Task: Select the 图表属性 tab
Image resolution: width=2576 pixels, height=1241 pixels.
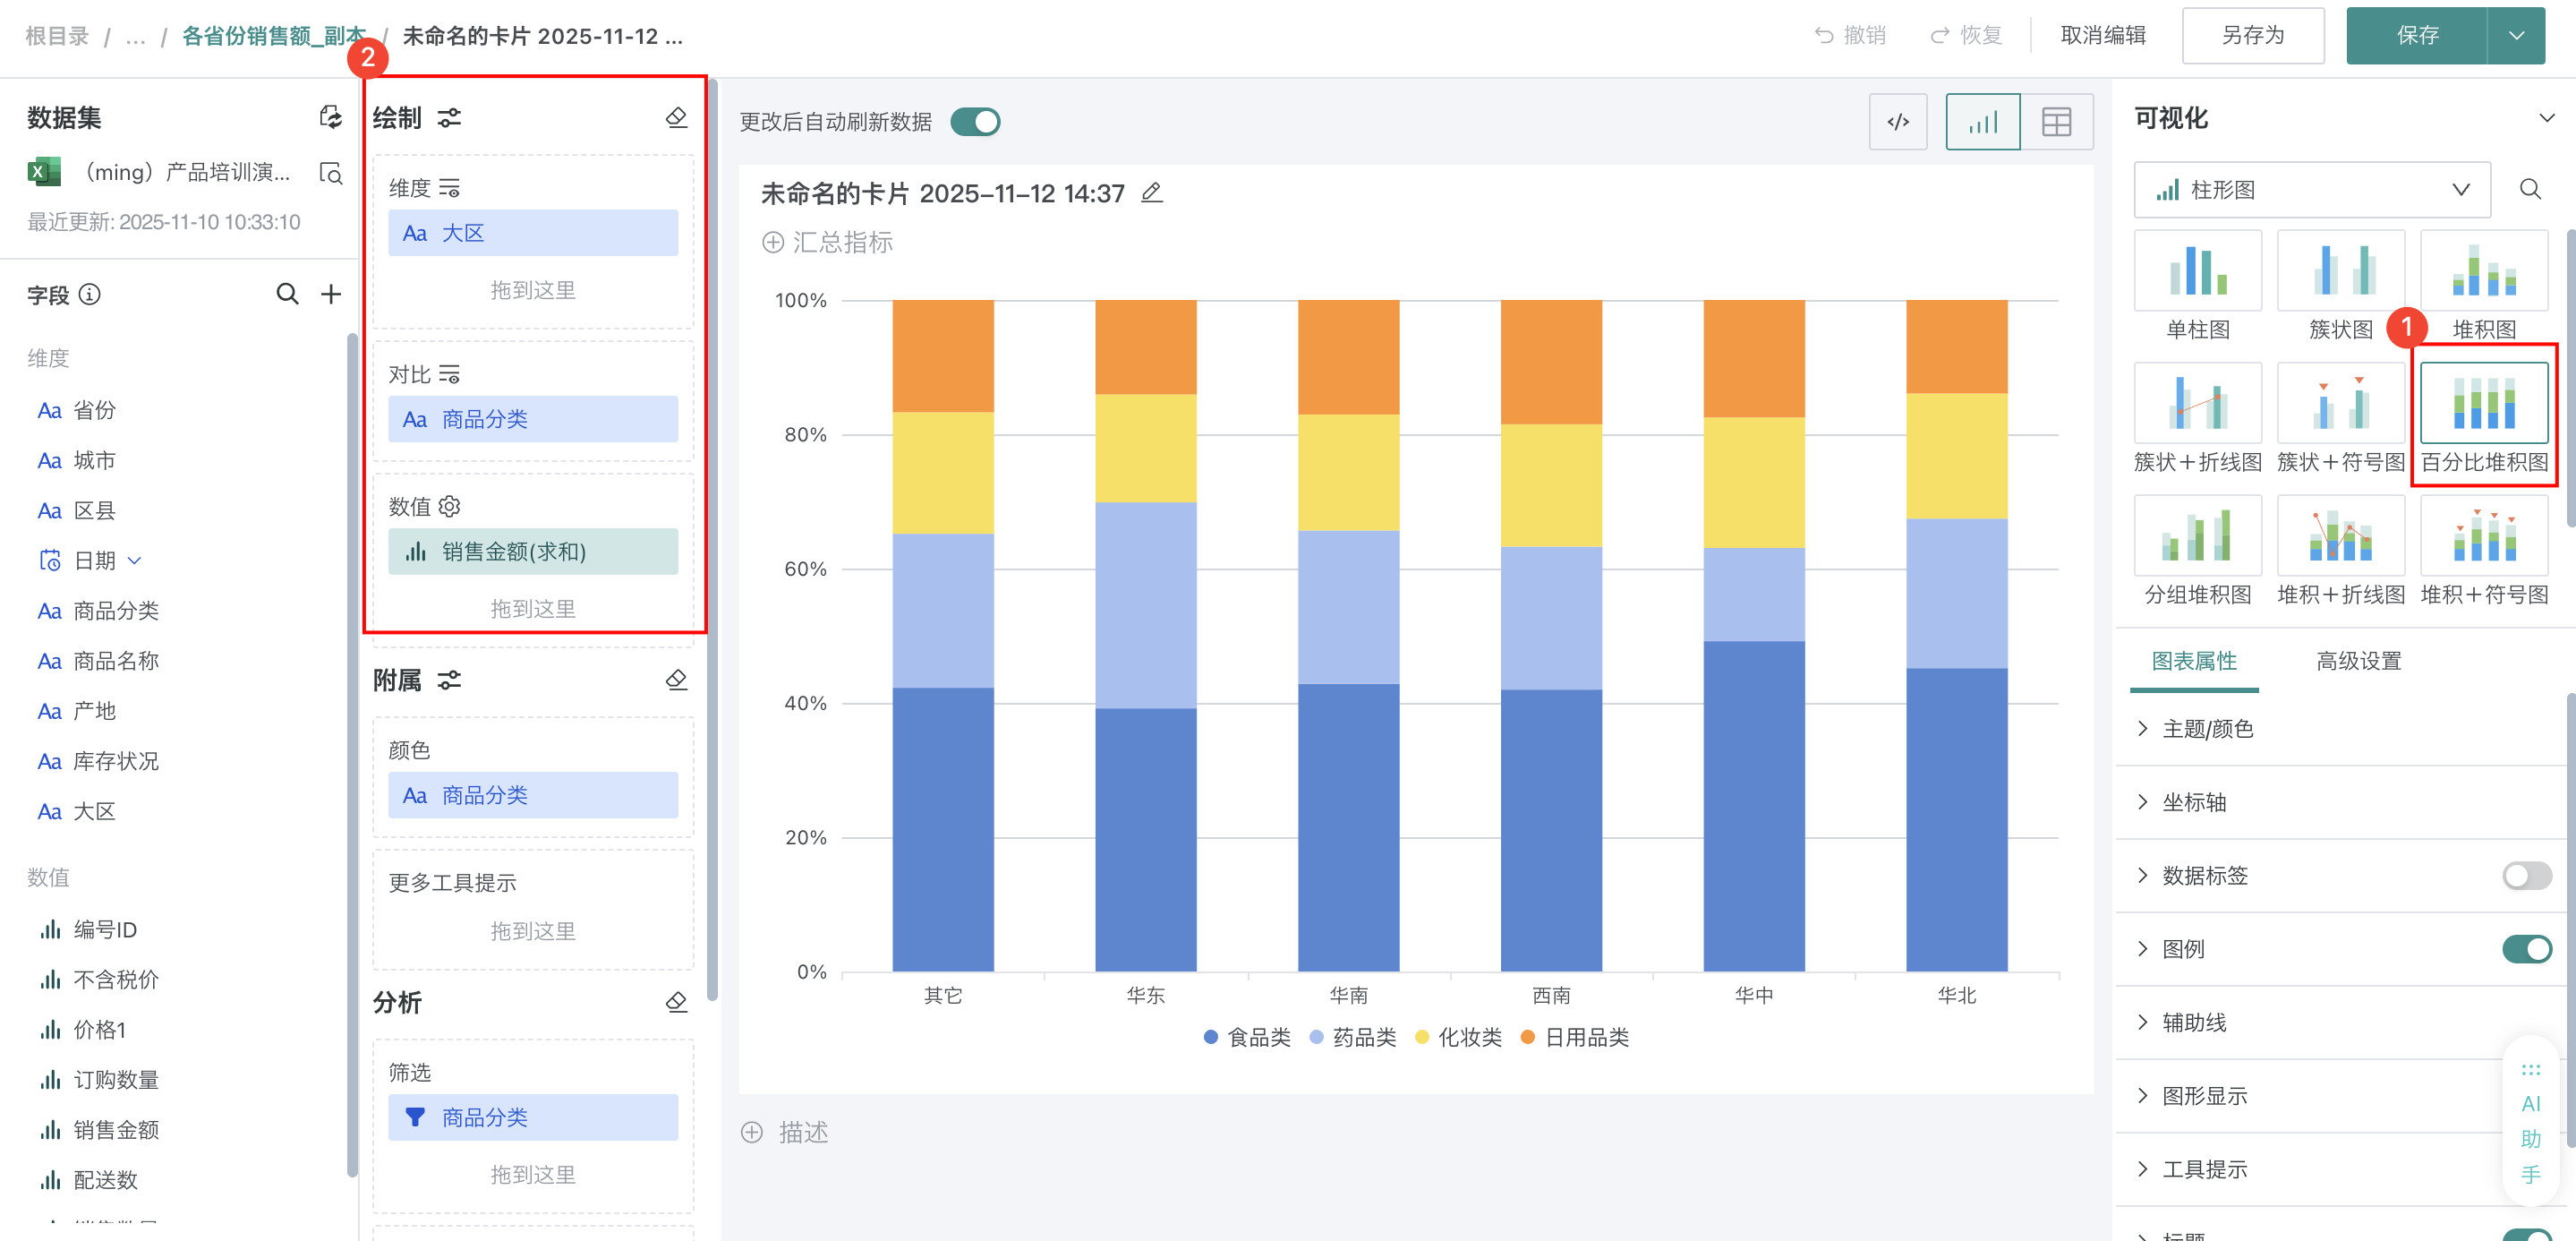Action: [2194, 661]
